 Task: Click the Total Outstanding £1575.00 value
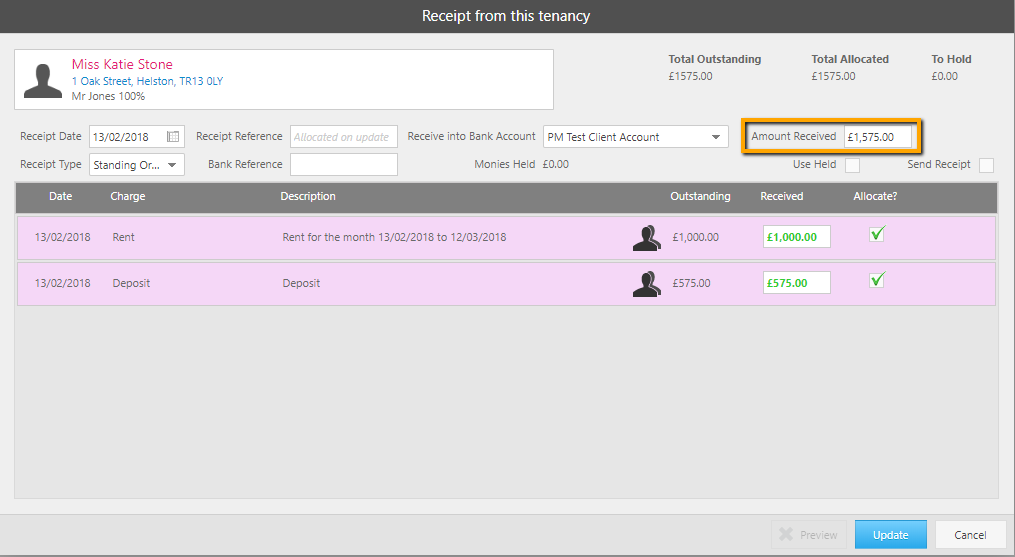[691, 76]
